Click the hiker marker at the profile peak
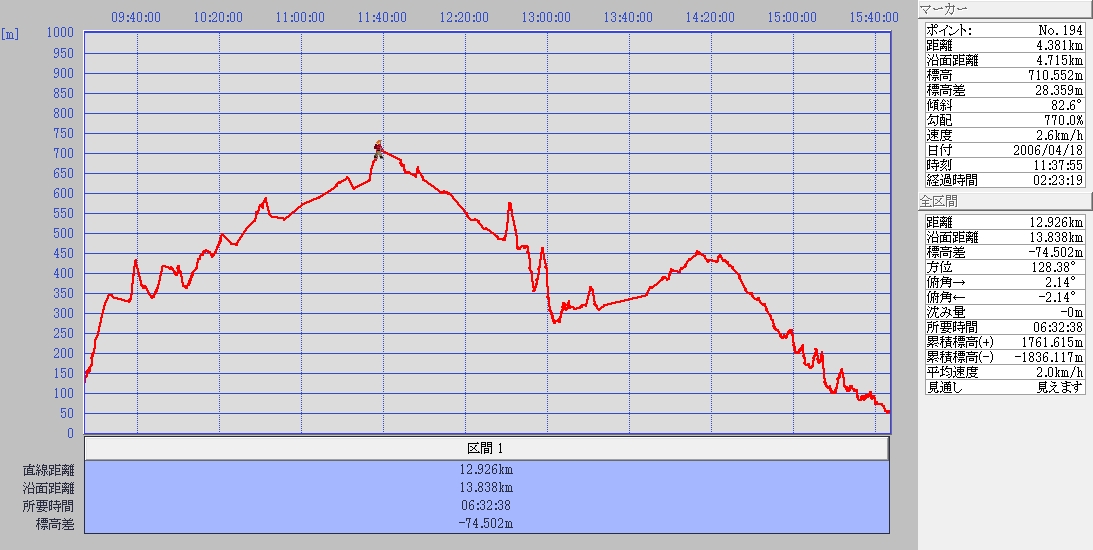Screen dimensions: 1093x550 pos(378,150)
